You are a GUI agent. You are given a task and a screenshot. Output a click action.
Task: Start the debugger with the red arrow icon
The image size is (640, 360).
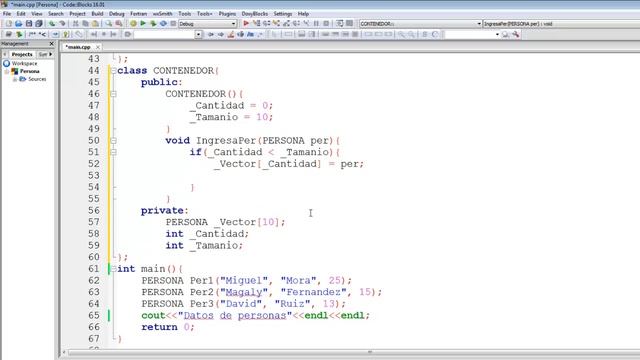246,24
